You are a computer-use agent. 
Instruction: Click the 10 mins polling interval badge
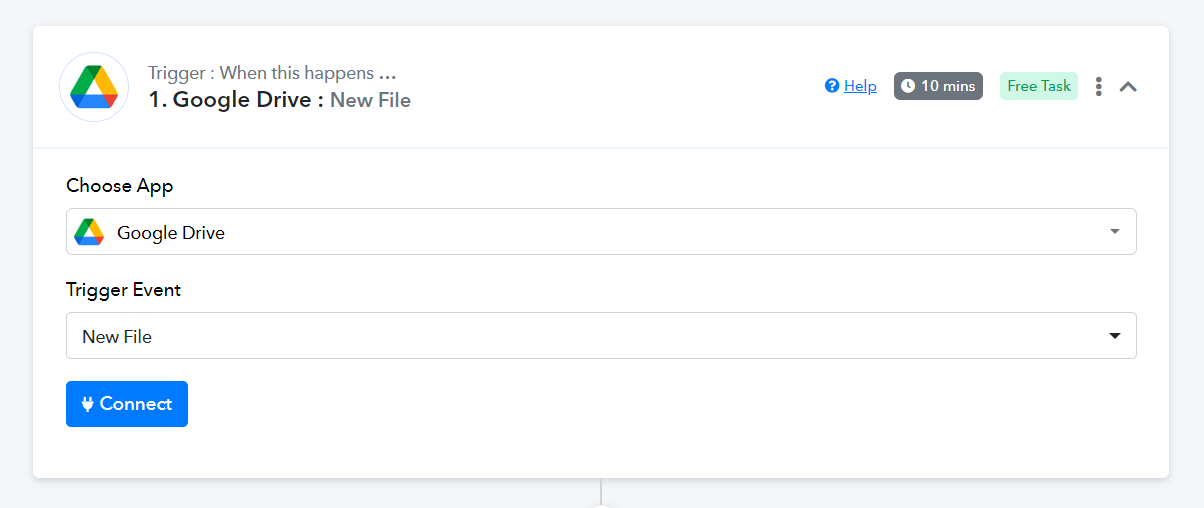(938, 86)
